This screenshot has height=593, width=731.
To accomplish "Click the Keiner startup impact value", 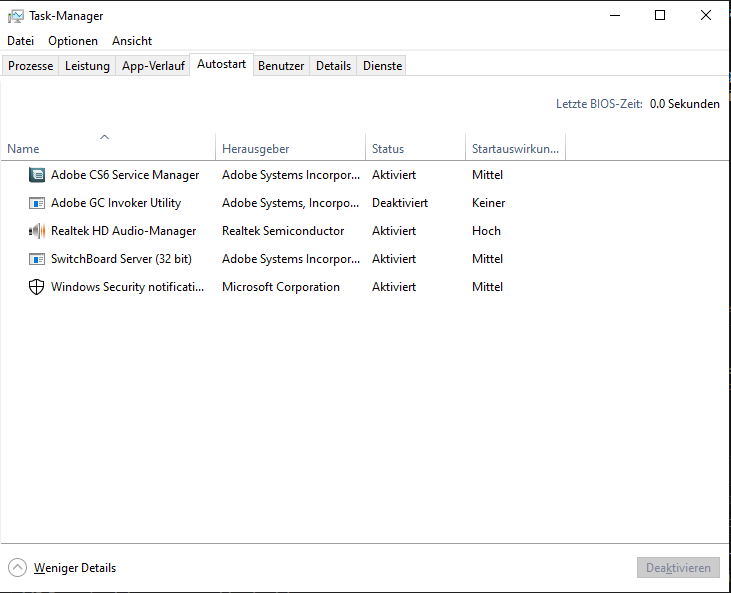I will 489,203.
